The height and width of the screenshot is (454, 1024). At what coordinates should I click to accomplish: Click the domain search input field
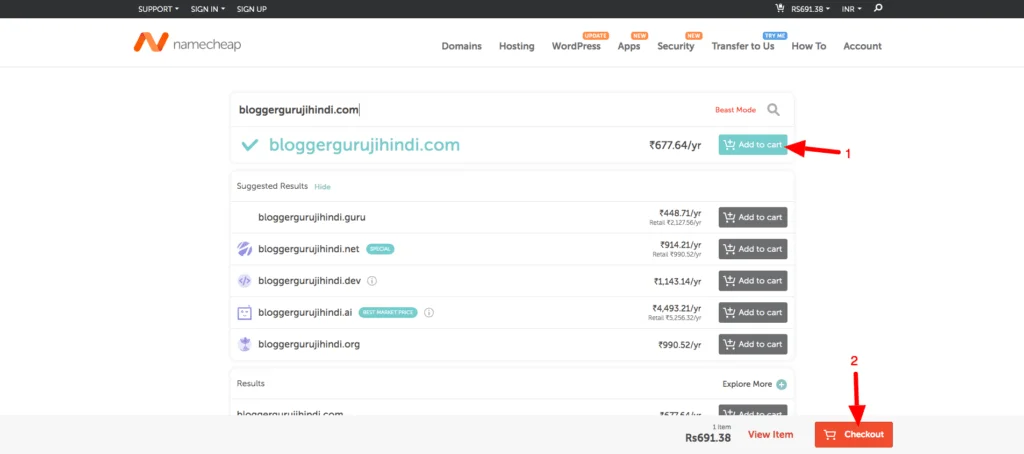470,110
